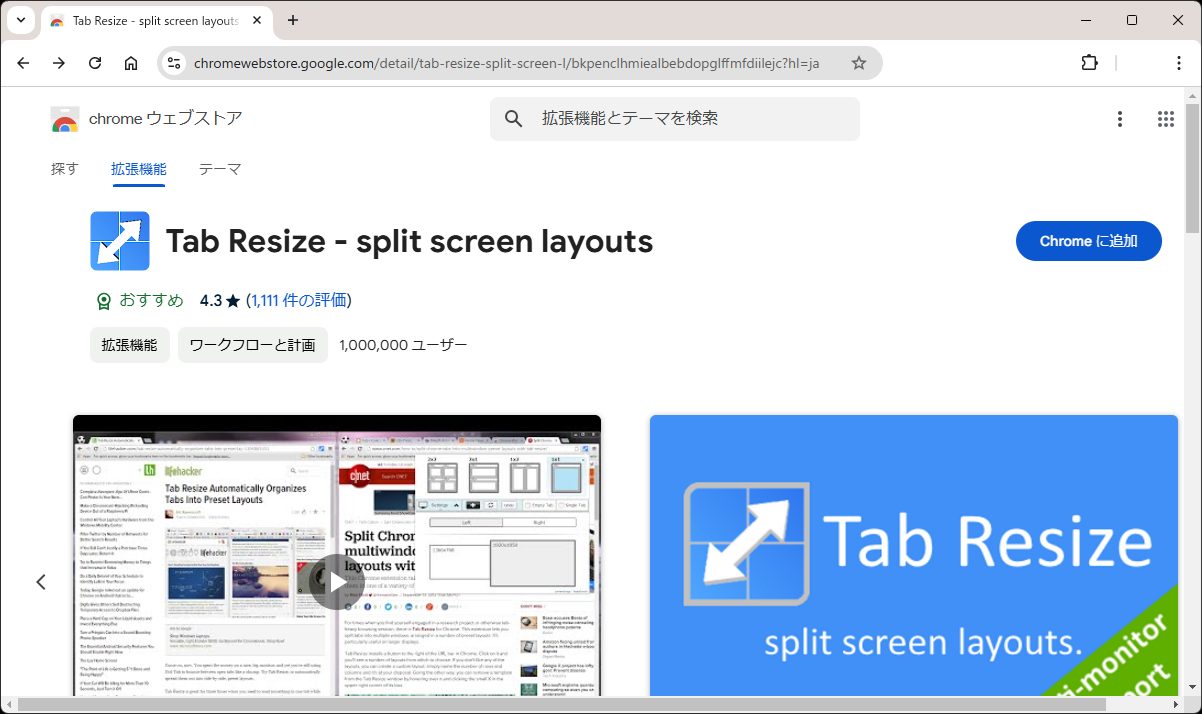Click the browser home icon
This screenshot has width=1202, height=714.
click(x=131, y=62)
